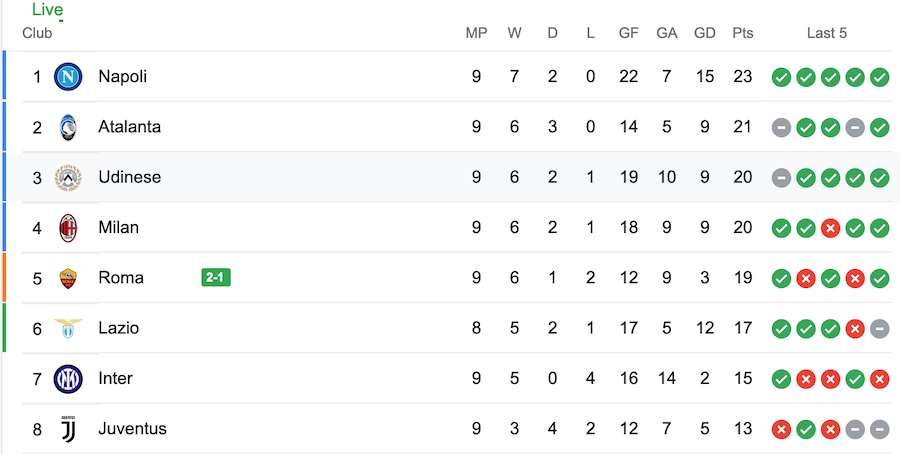
Task: Click Milan's red loss icon in Last 5
Action: (x=830, y=227)
